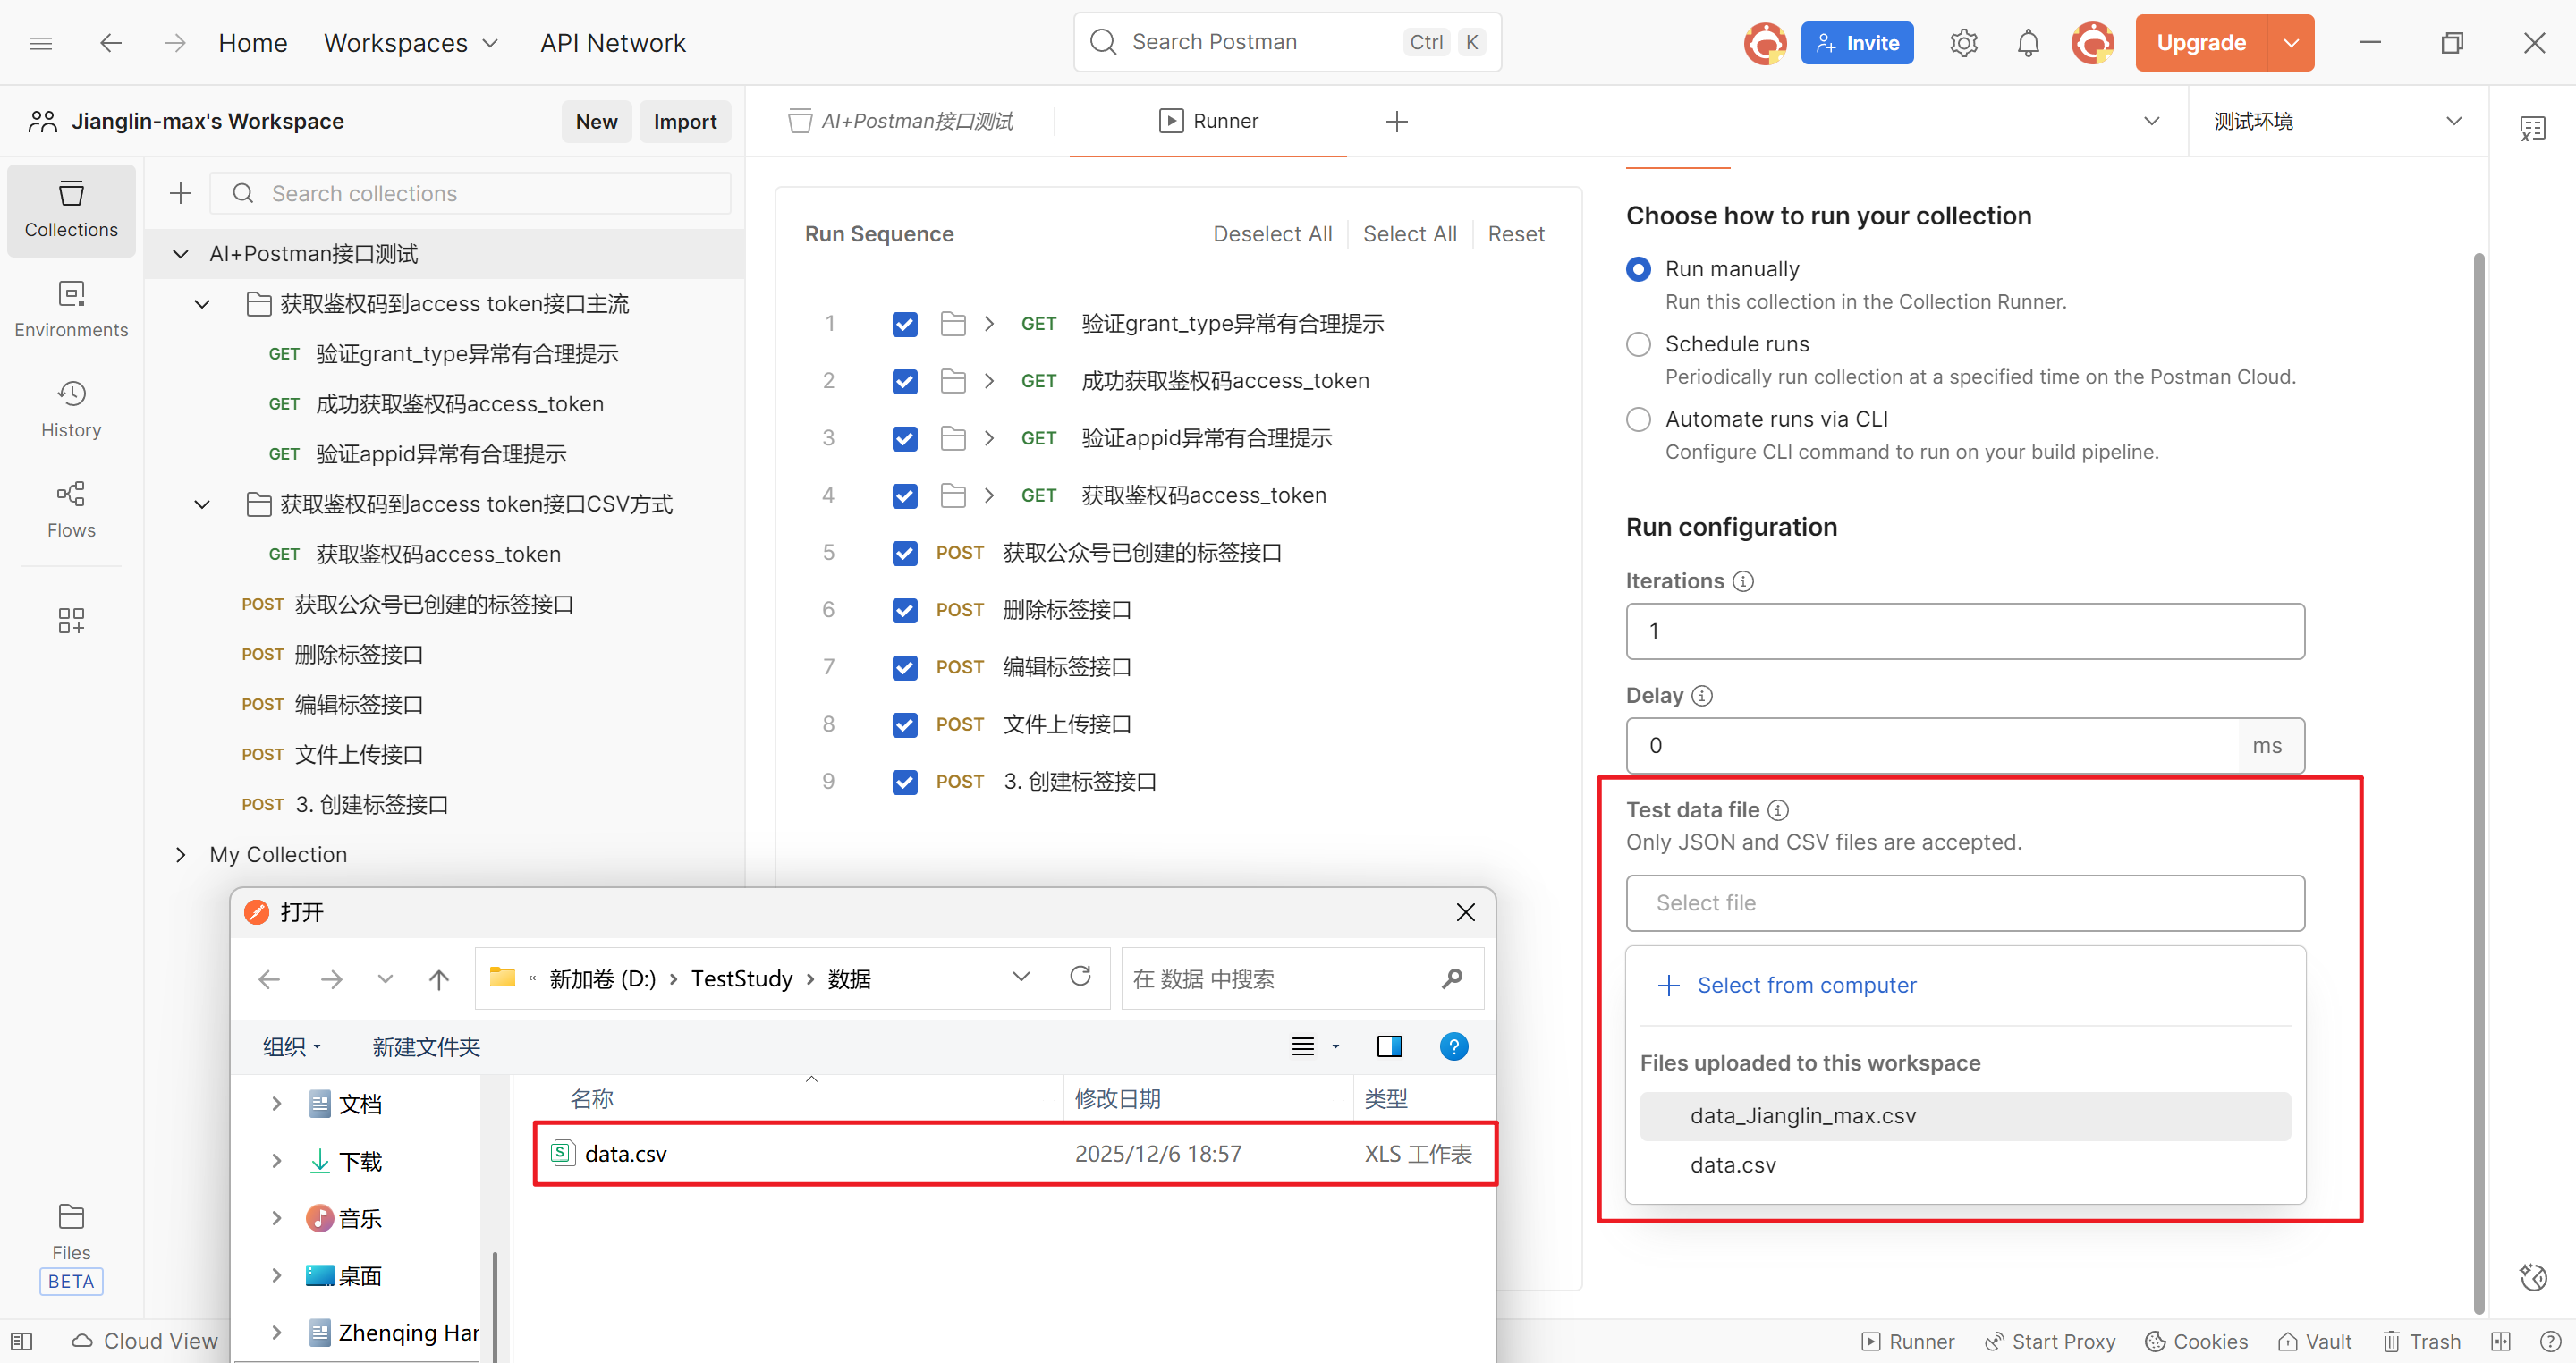Click the Invite button
Image resolution: width=2576 pixels, height=1363 pixels.
pos(1857,43)
